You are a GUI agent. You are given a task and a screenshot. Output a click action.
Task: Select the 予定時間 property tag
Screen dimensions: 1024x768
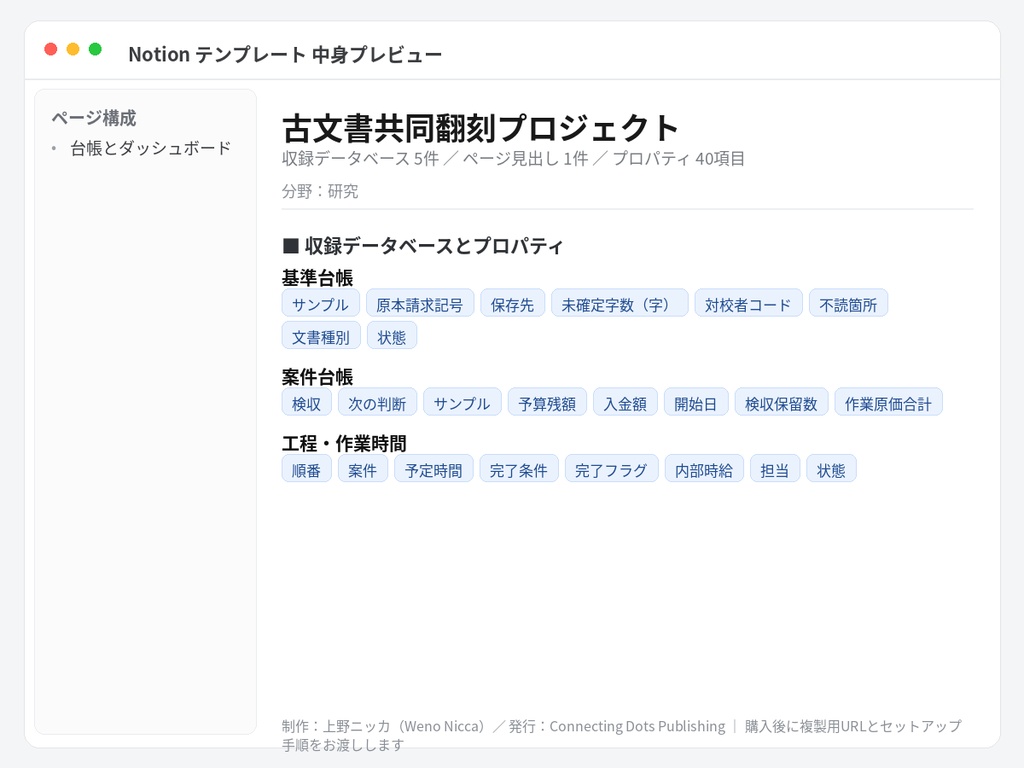[434, 469]
